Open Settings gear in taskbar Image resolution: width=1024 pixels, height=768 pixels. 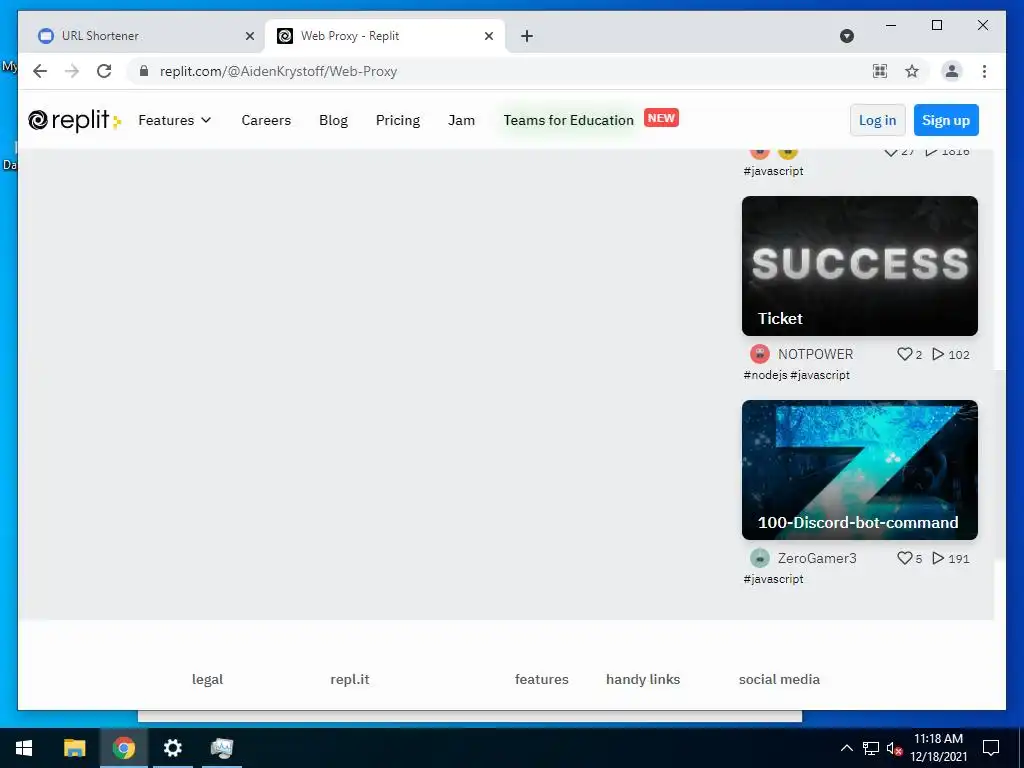pos(172,748)
